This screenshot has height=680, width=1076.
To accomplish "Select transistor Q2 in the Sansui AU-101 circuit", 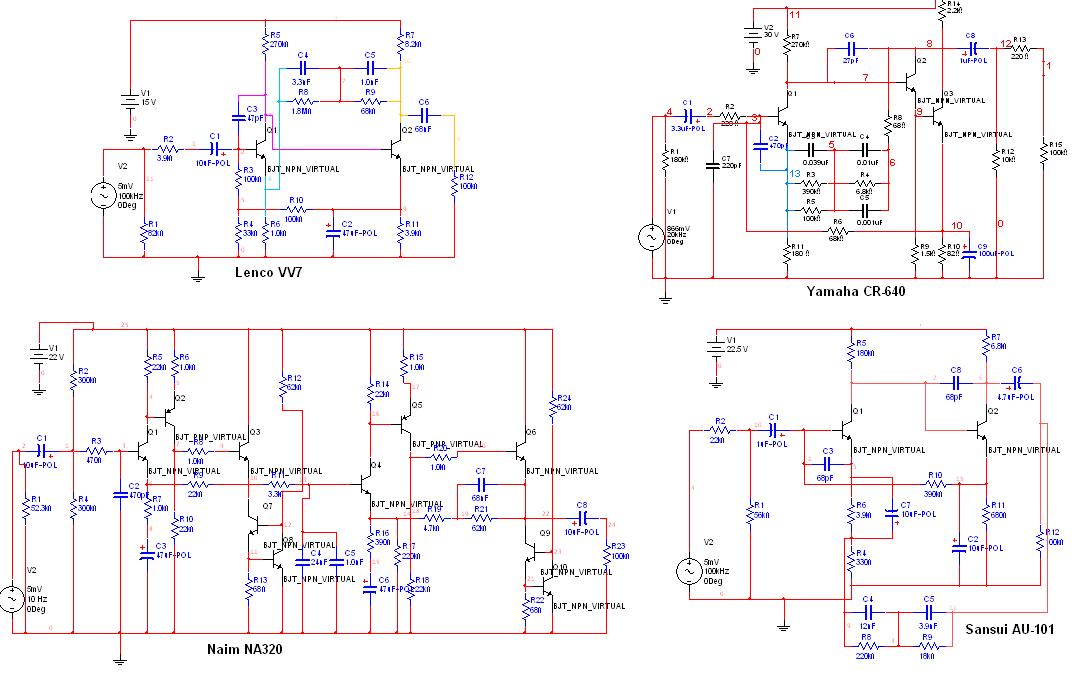I will (x=983, y=430).
